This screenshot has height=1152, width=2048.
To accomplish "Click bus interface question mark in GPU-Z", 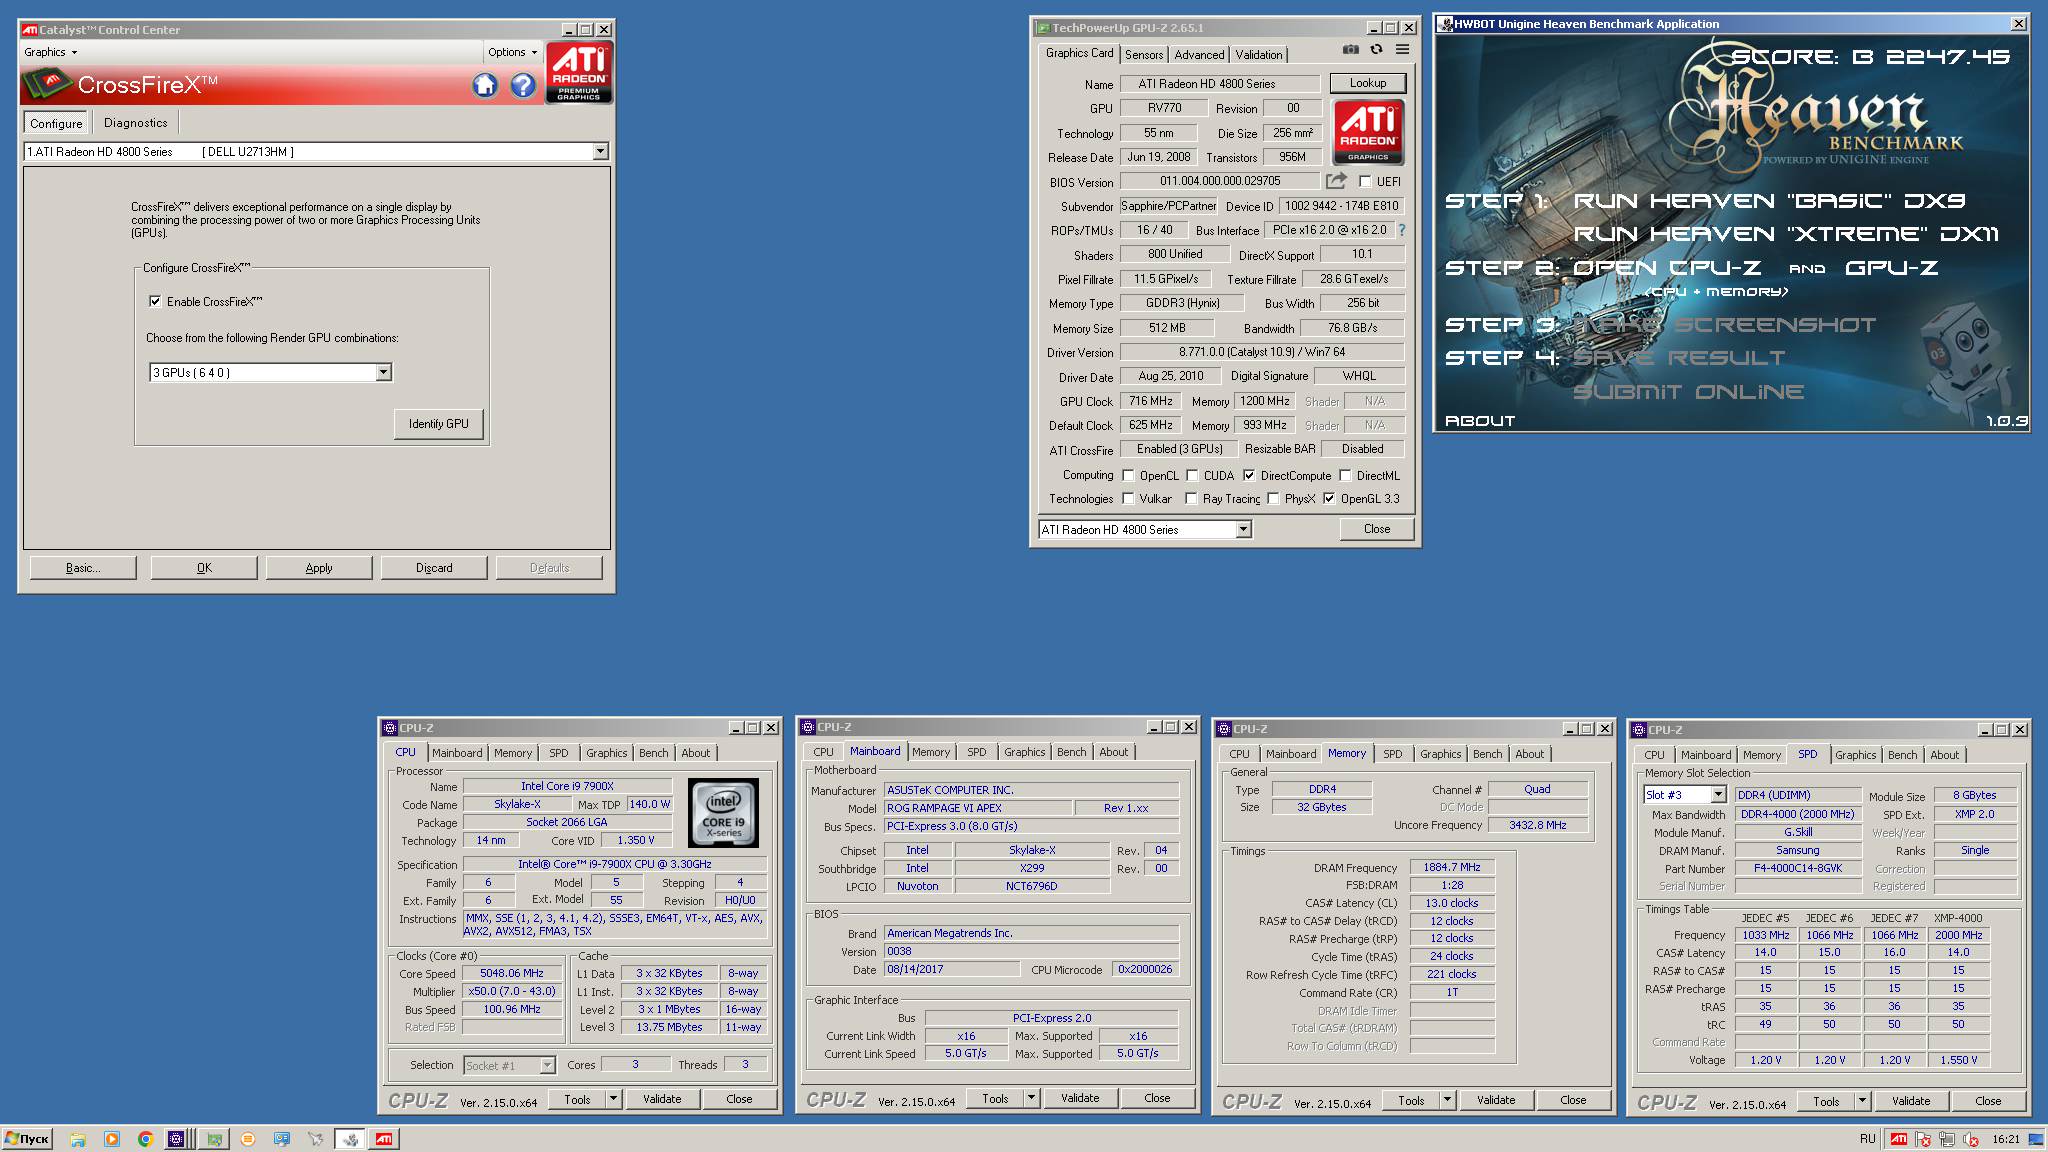I will [1402, 230].
